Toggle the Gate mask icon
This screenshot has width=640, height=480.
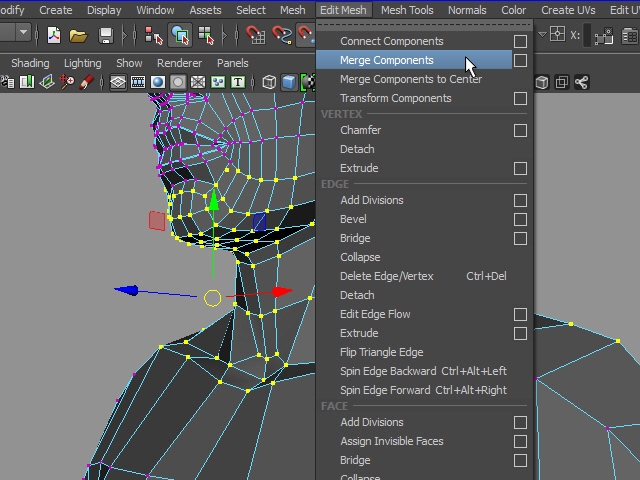[178, 82]
